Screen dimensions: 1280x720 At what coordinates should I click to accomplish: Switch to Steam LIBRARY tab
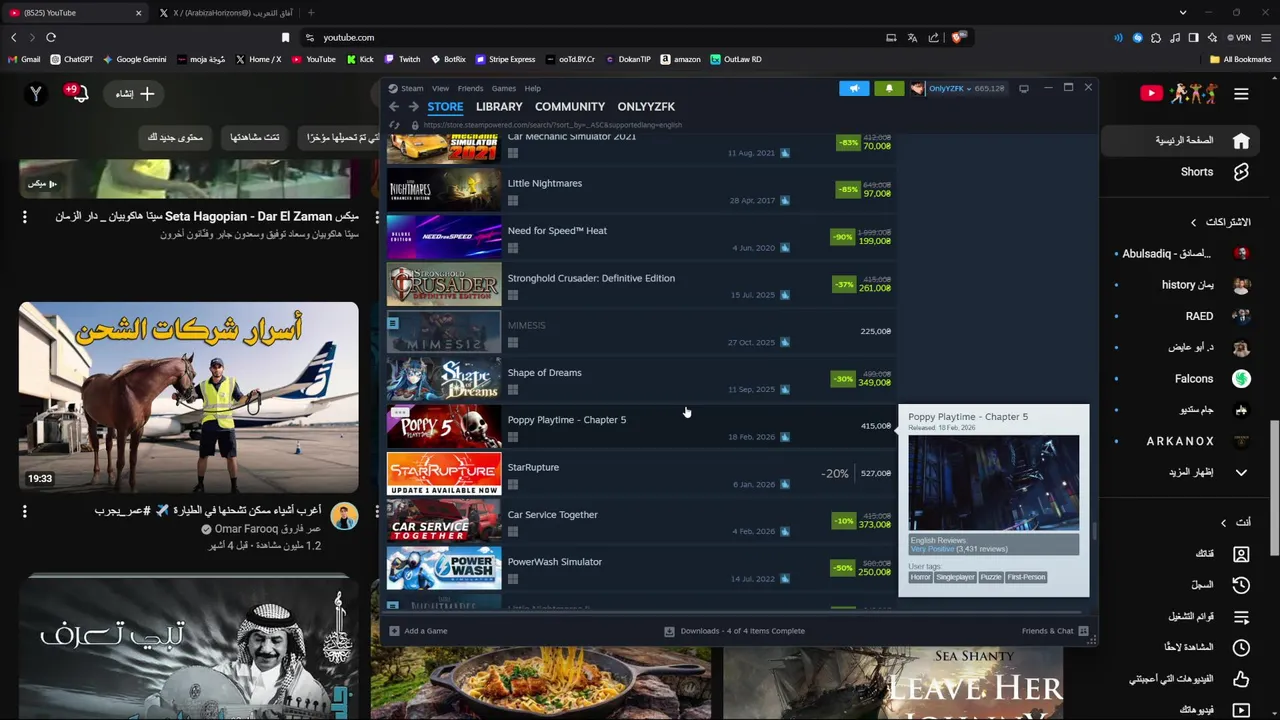[x=499, y=107]
